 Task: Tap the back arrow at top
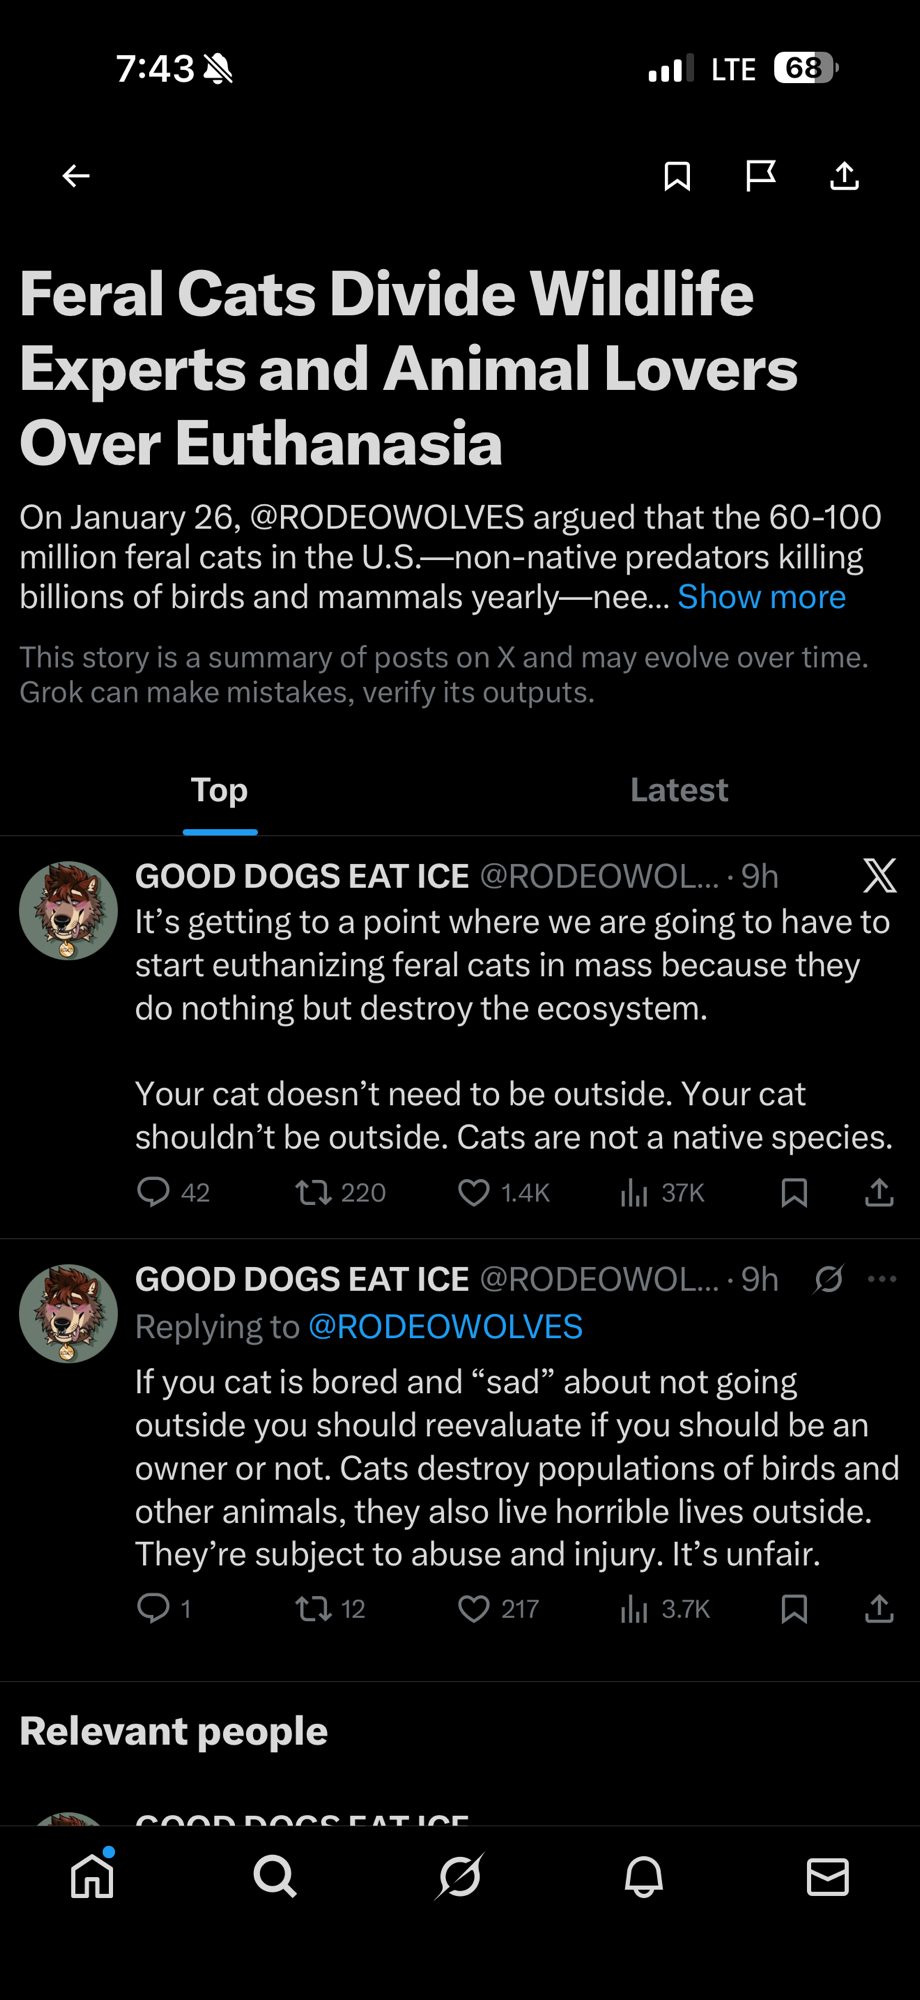[76, 176]
